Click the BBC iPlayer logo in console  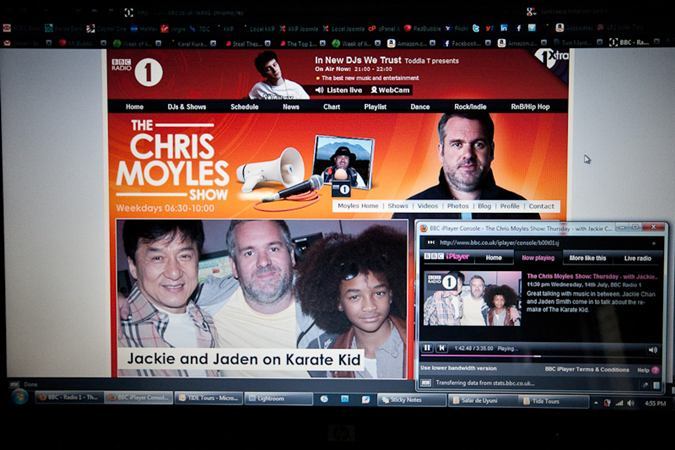(446, 257)
